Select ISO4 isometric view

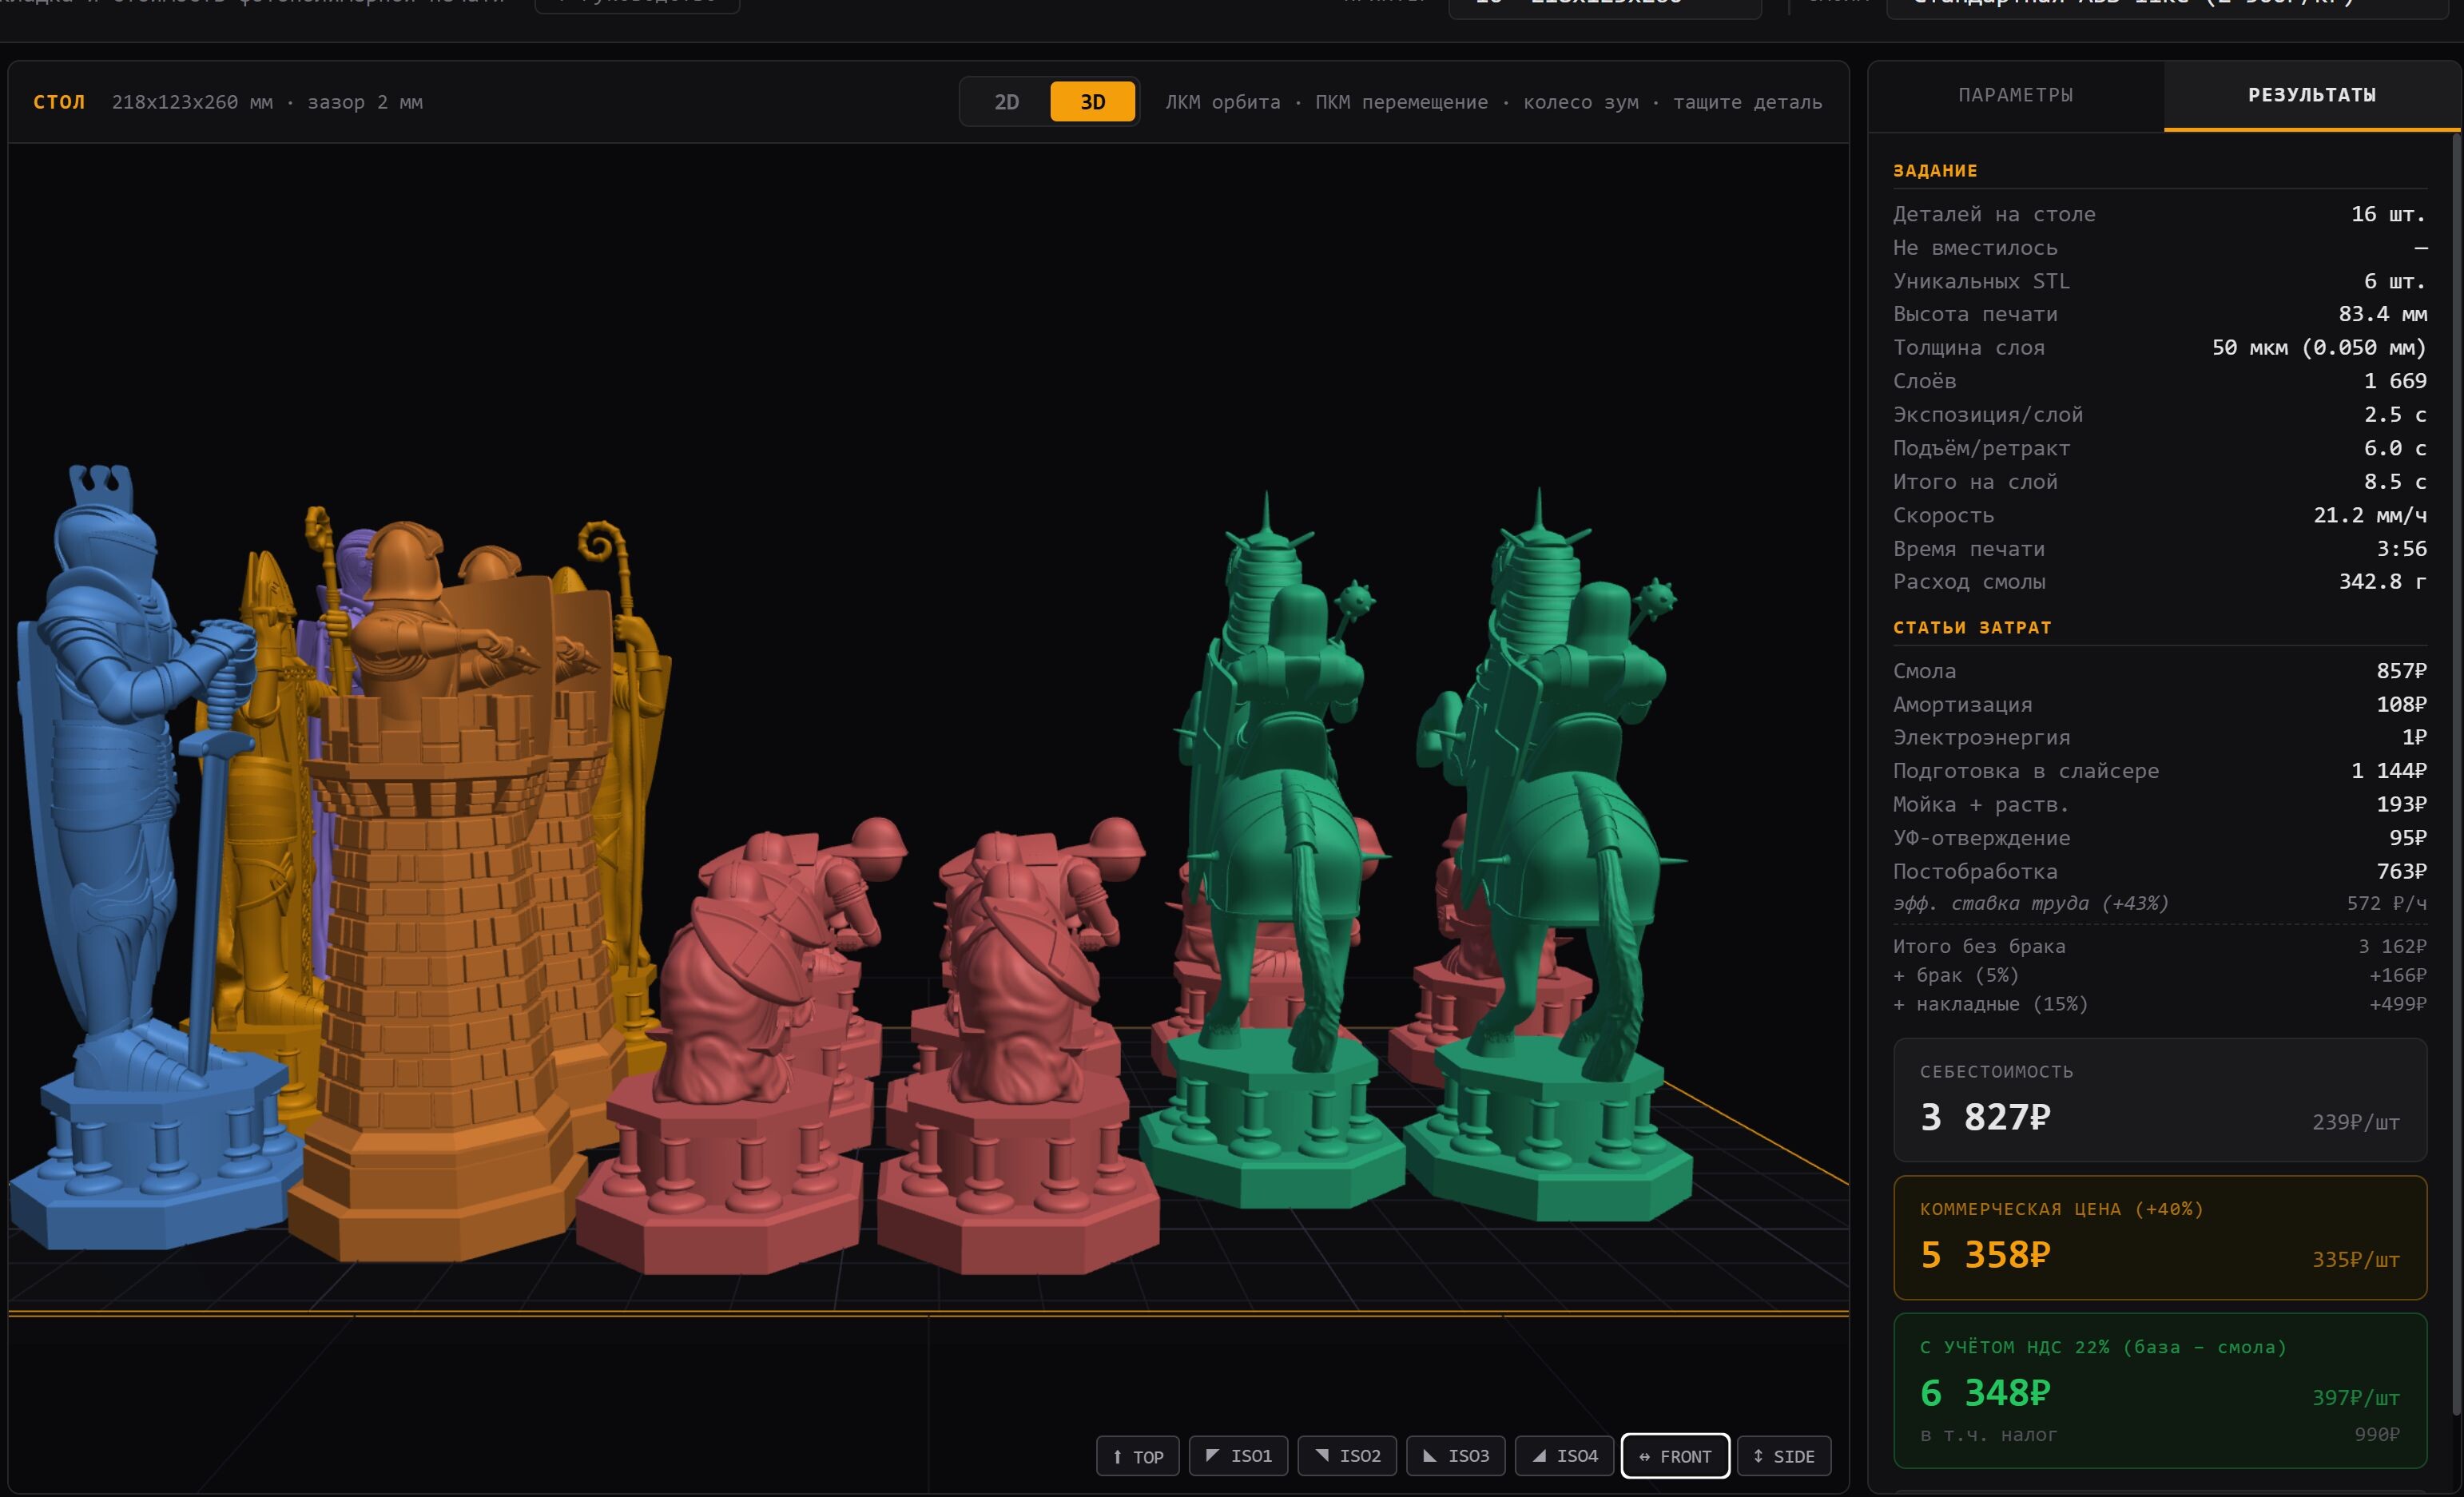pyautogui.click(x=1564, y=1456)
